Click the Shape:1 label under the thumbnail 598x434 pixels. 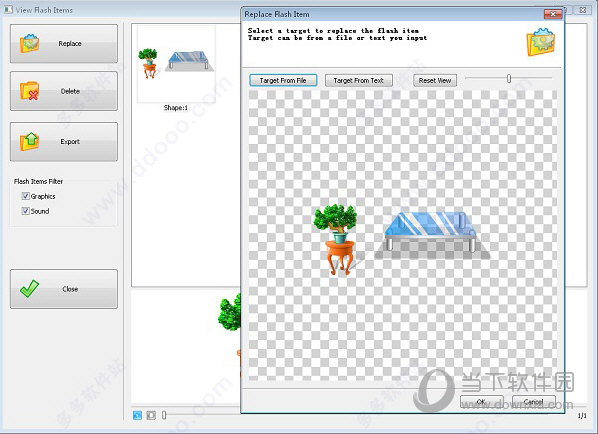[176, 108]
